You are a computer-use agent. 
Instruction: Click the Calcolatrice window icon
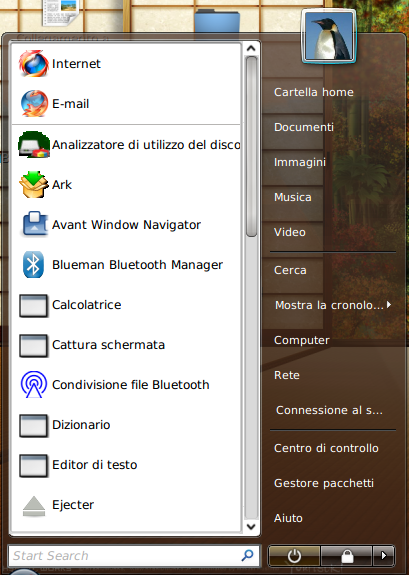point(33,305)
